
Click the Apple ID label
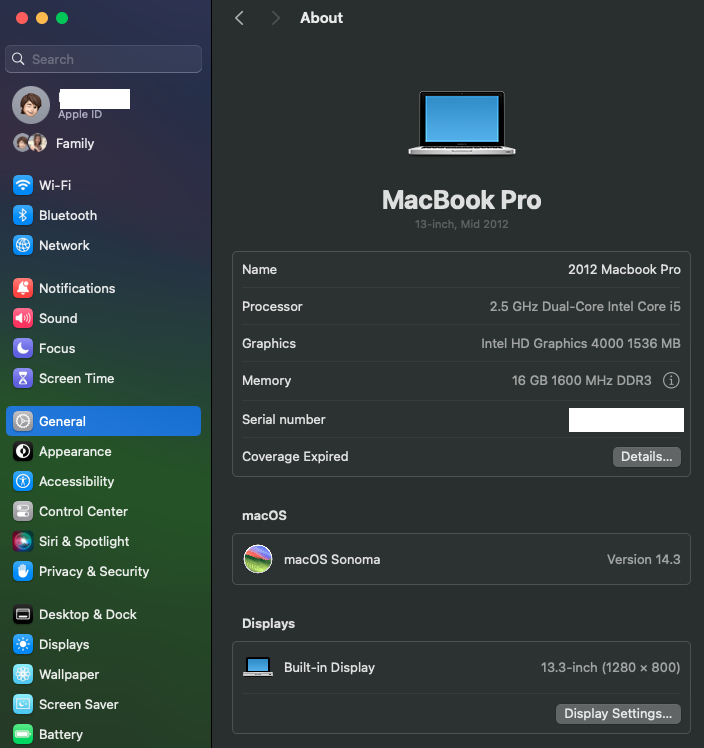(x=80, y=114)
